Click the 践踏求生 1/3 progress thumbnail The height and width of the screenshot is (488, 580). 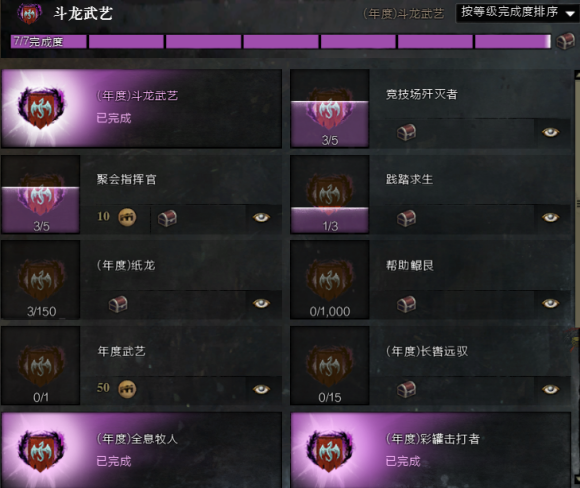[x=330, y=194]
